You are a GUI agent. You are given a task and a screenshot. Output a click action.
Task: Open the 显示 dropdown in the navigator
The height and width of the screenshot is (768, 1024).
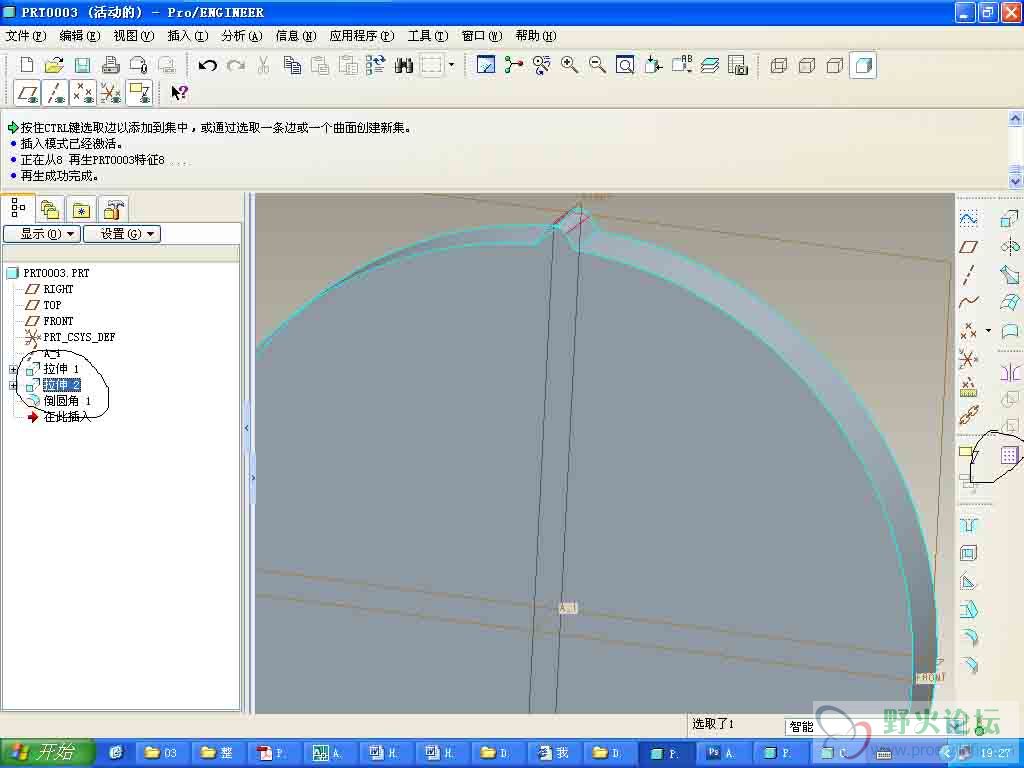point(42,234)
